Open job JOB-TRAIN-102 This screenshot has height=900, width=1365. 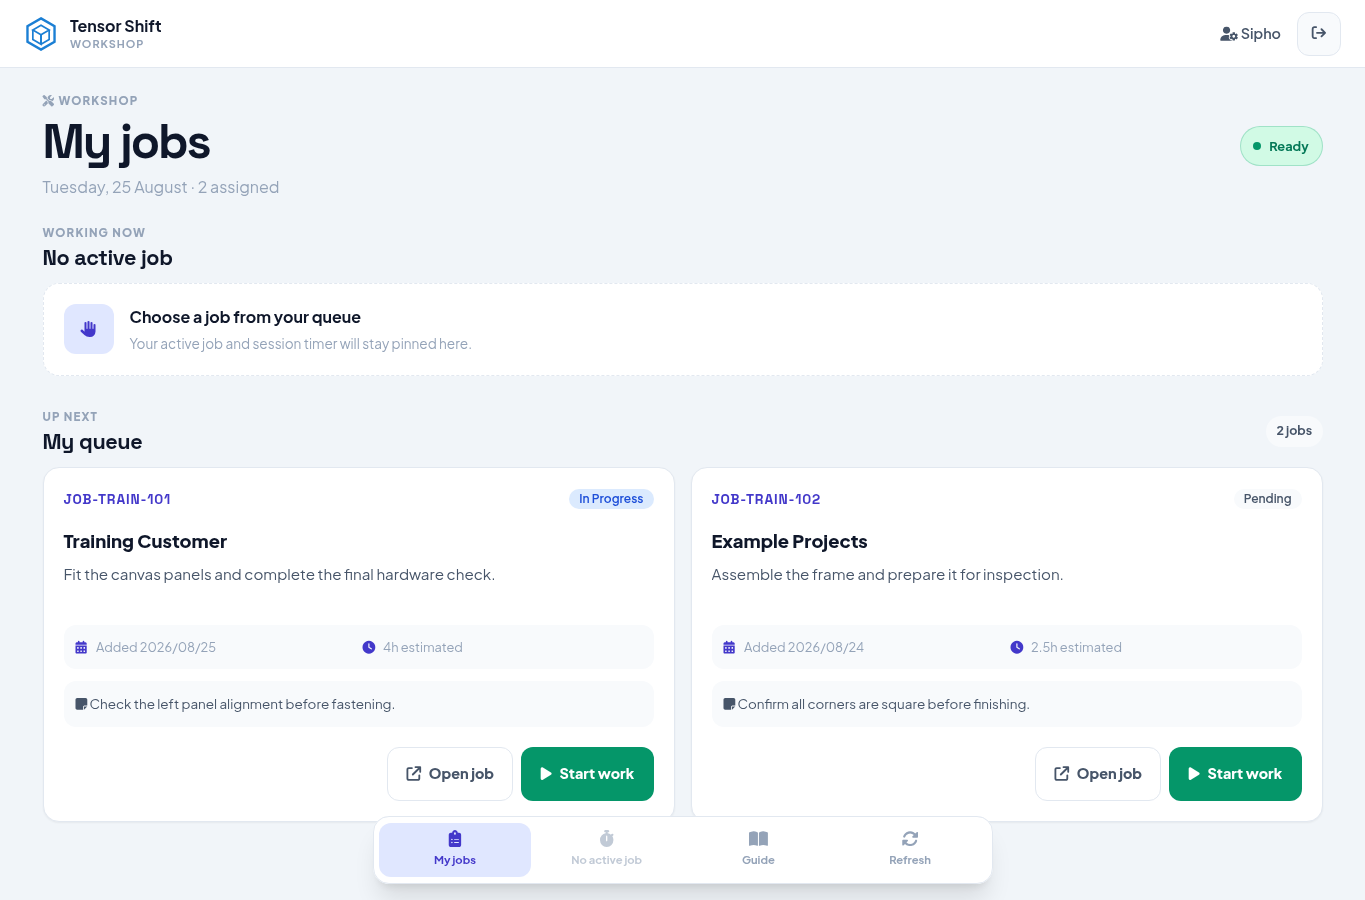point(1098,774)
